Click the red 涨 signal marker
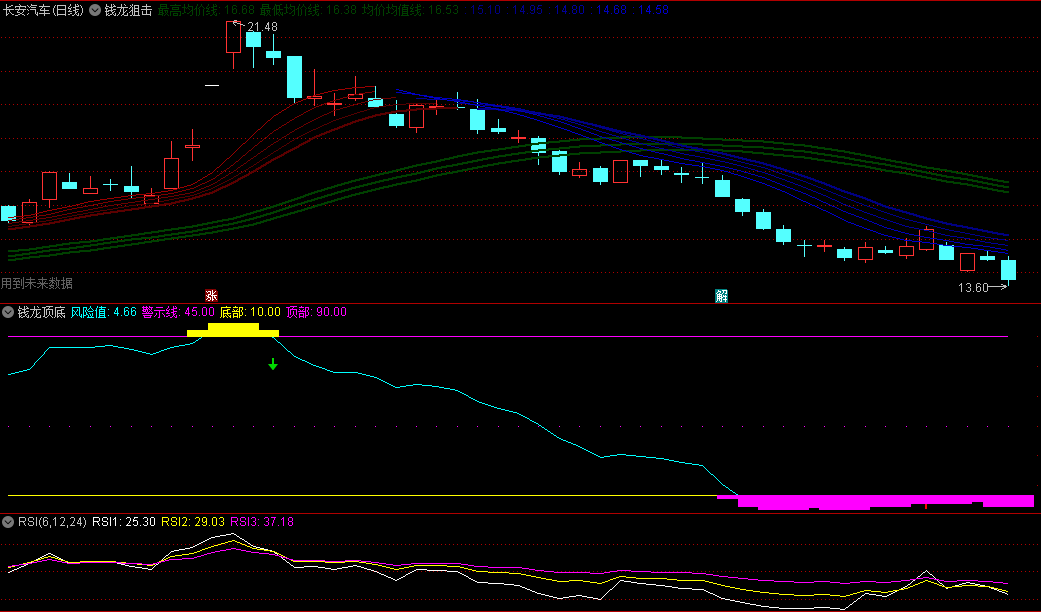The height and width of the screenshot is (612, 1041). pyautogui.click(x=211, y=296)
